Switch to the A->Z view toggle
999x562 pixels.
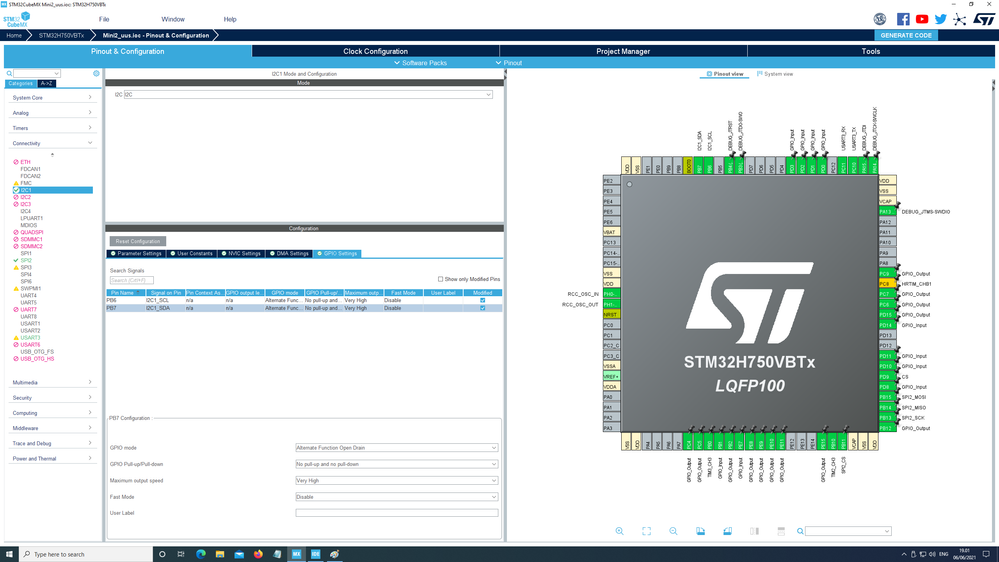pyautogui.click(x=47, y=83)
